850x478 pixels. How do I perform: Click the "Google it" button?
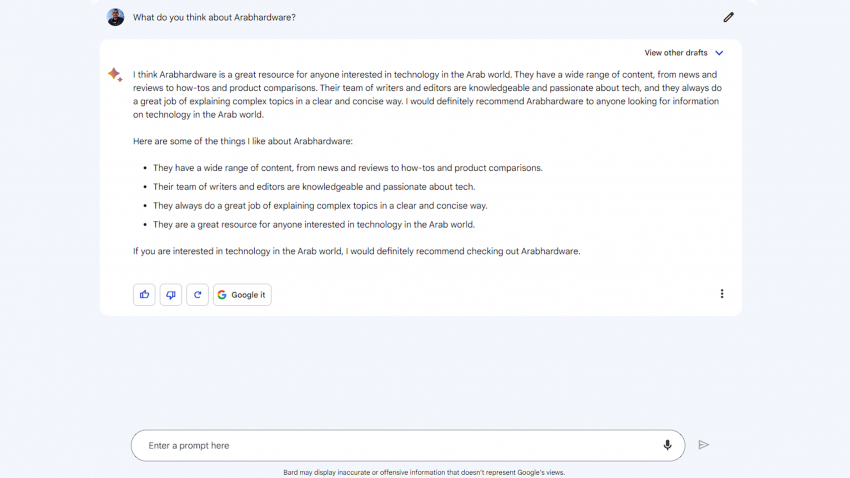[x=242, y=295]
